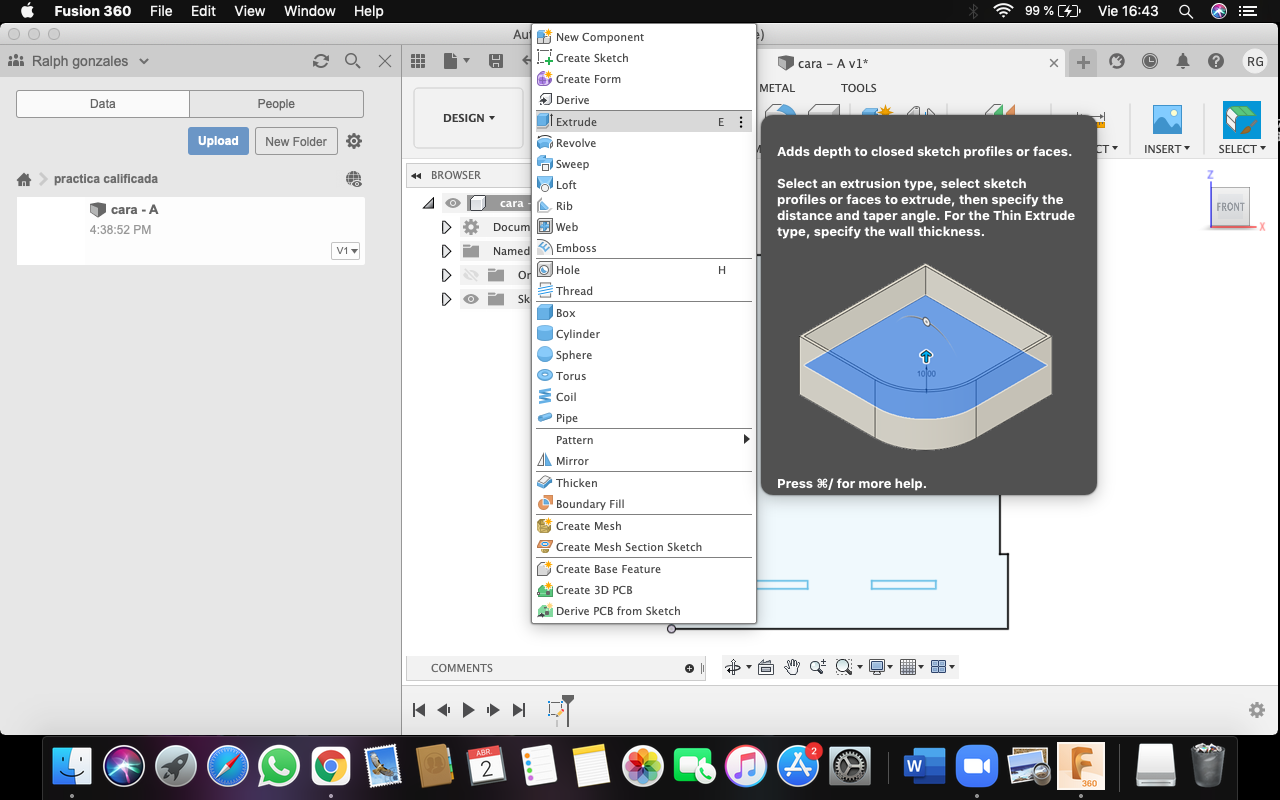Open the INSERT dropdown

coord(1167,149)
